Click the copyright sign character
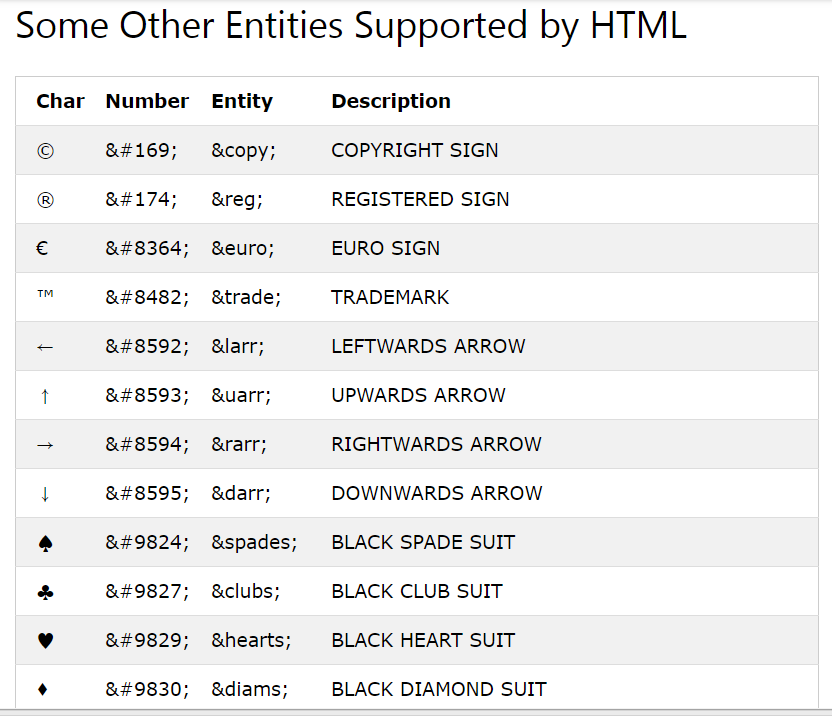The image size is (832, 716). 45,151
